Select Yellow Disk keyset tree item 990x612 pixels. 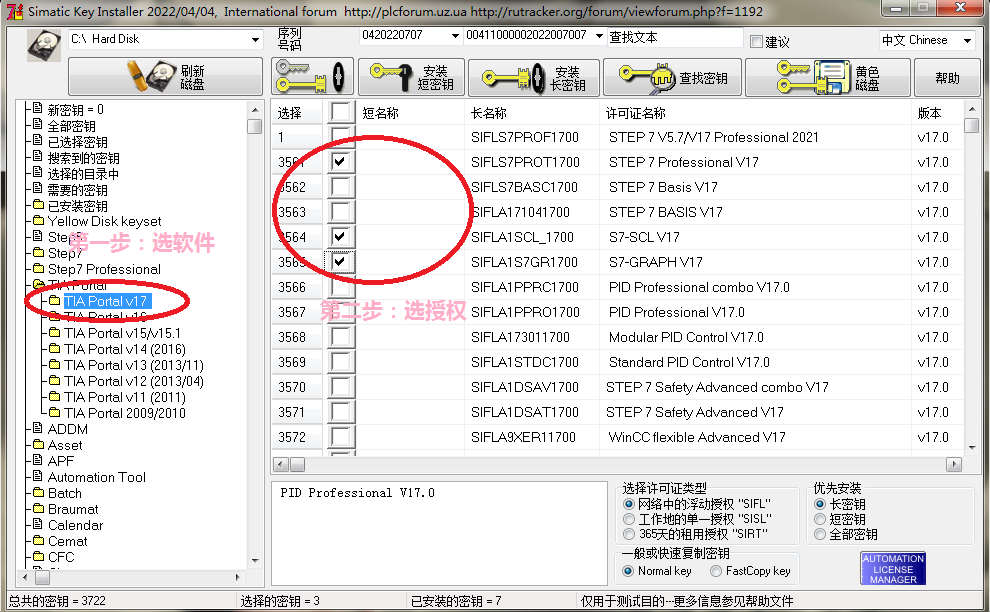(x=104, y=221)
